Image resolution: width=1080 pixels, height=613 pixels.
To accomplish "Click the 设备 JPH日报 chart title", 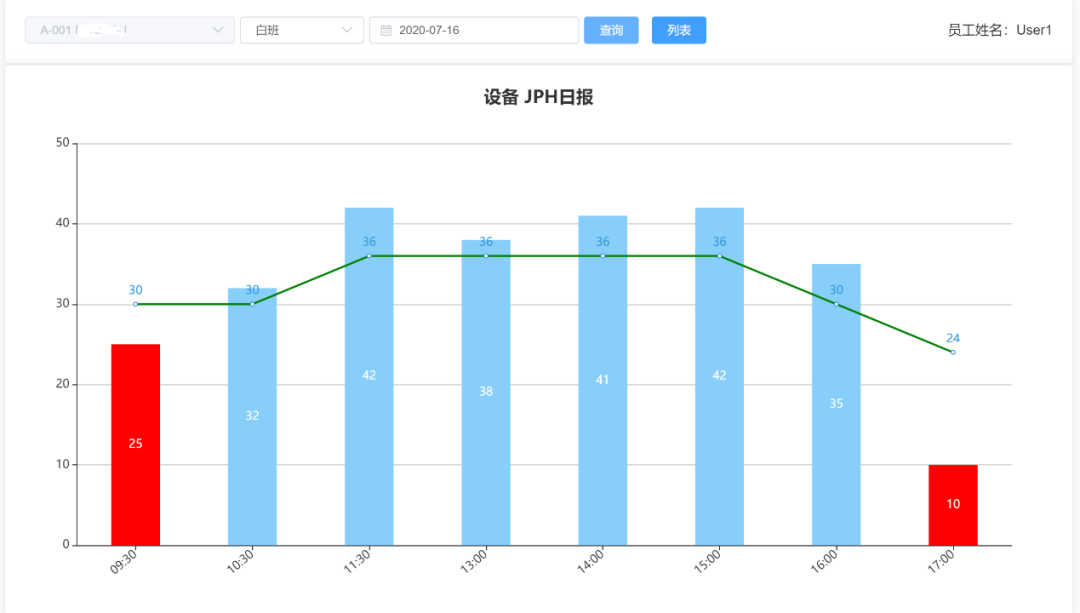I will pos(539,97).
